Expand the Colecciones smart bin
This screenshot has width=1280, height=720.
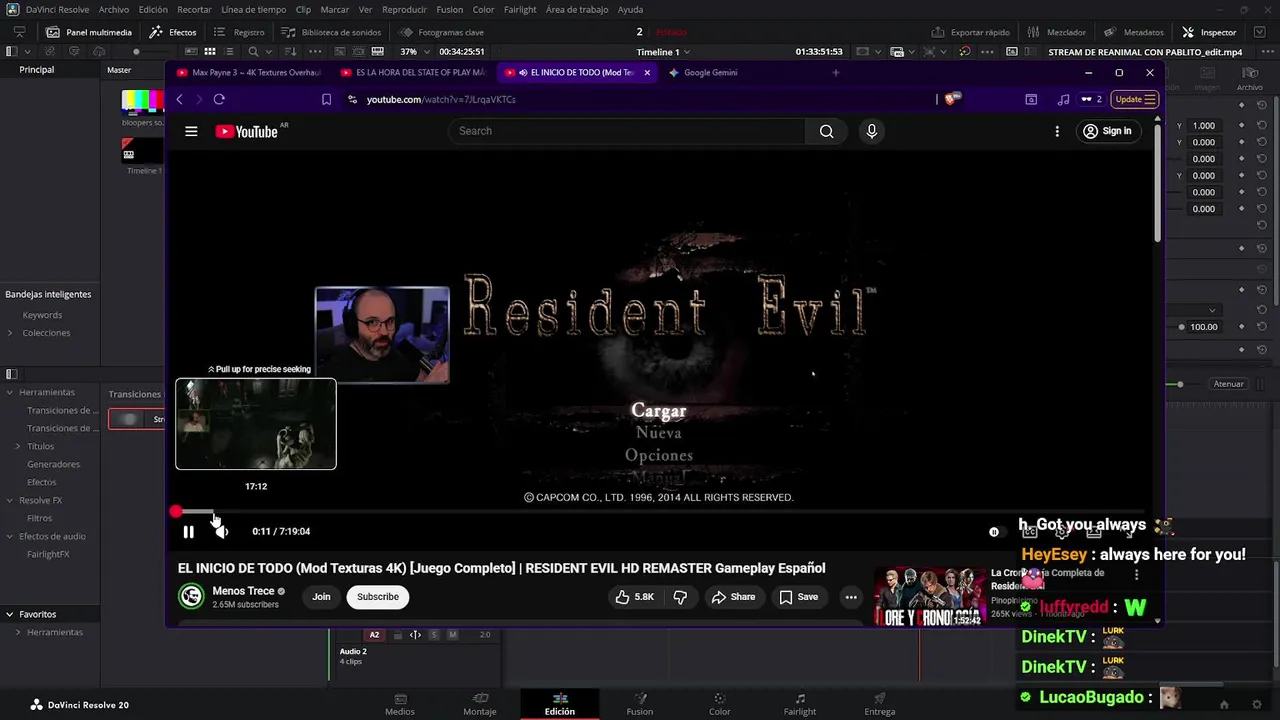click(10, 333)
